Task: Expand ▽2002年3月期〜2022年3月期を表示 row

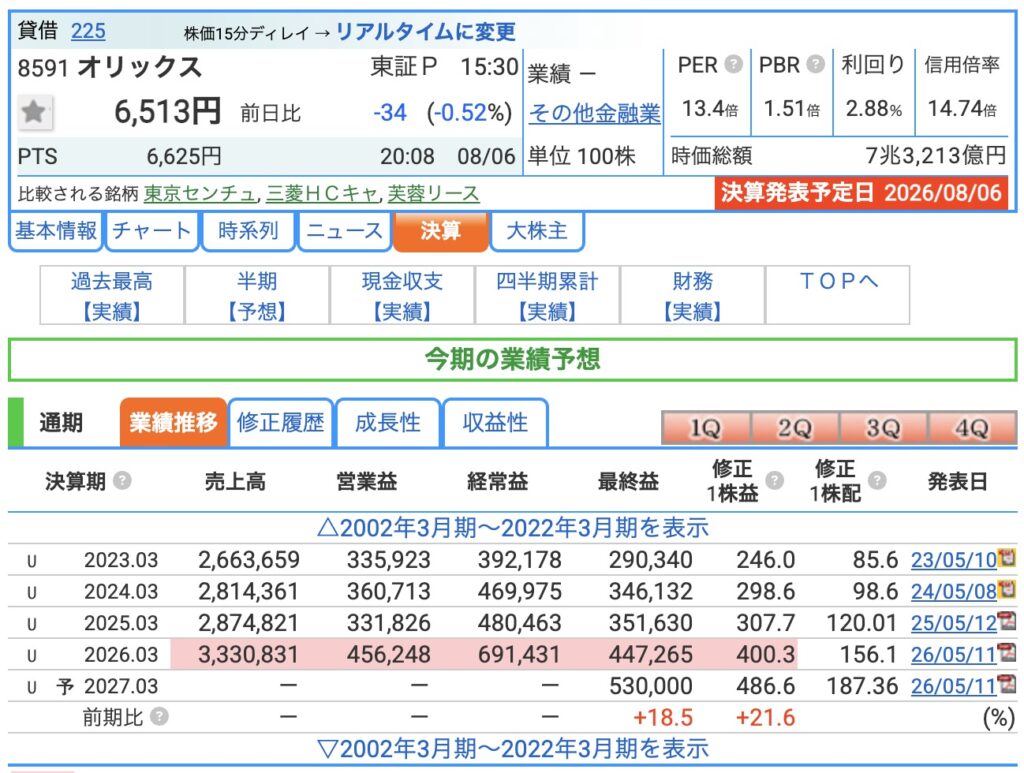Action: [x=513, y=748]
